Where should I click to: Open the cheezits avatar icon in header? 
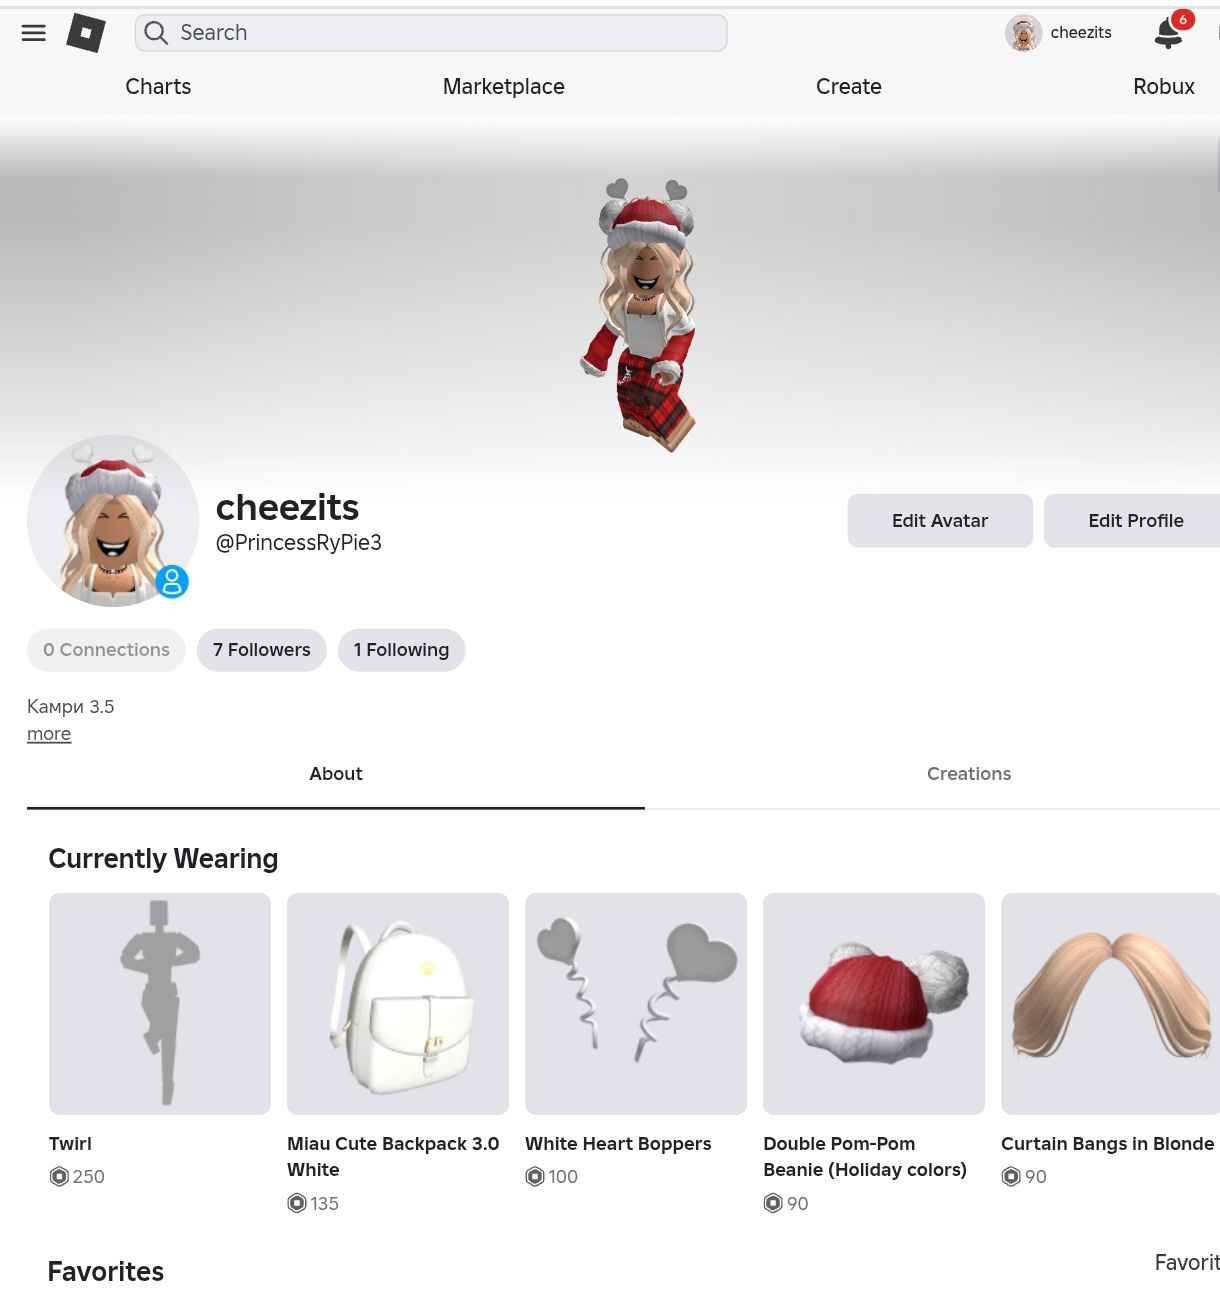point(1023,33)
